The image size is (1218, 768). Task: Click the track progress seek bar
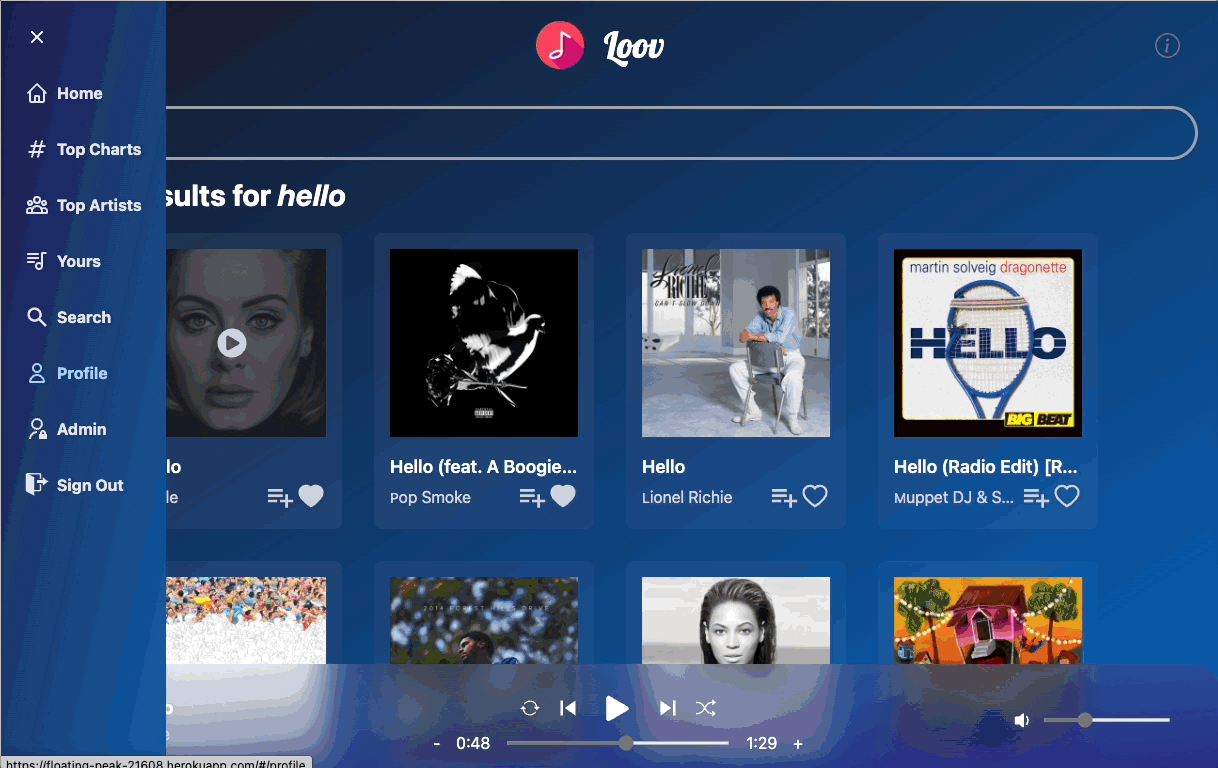618,743
